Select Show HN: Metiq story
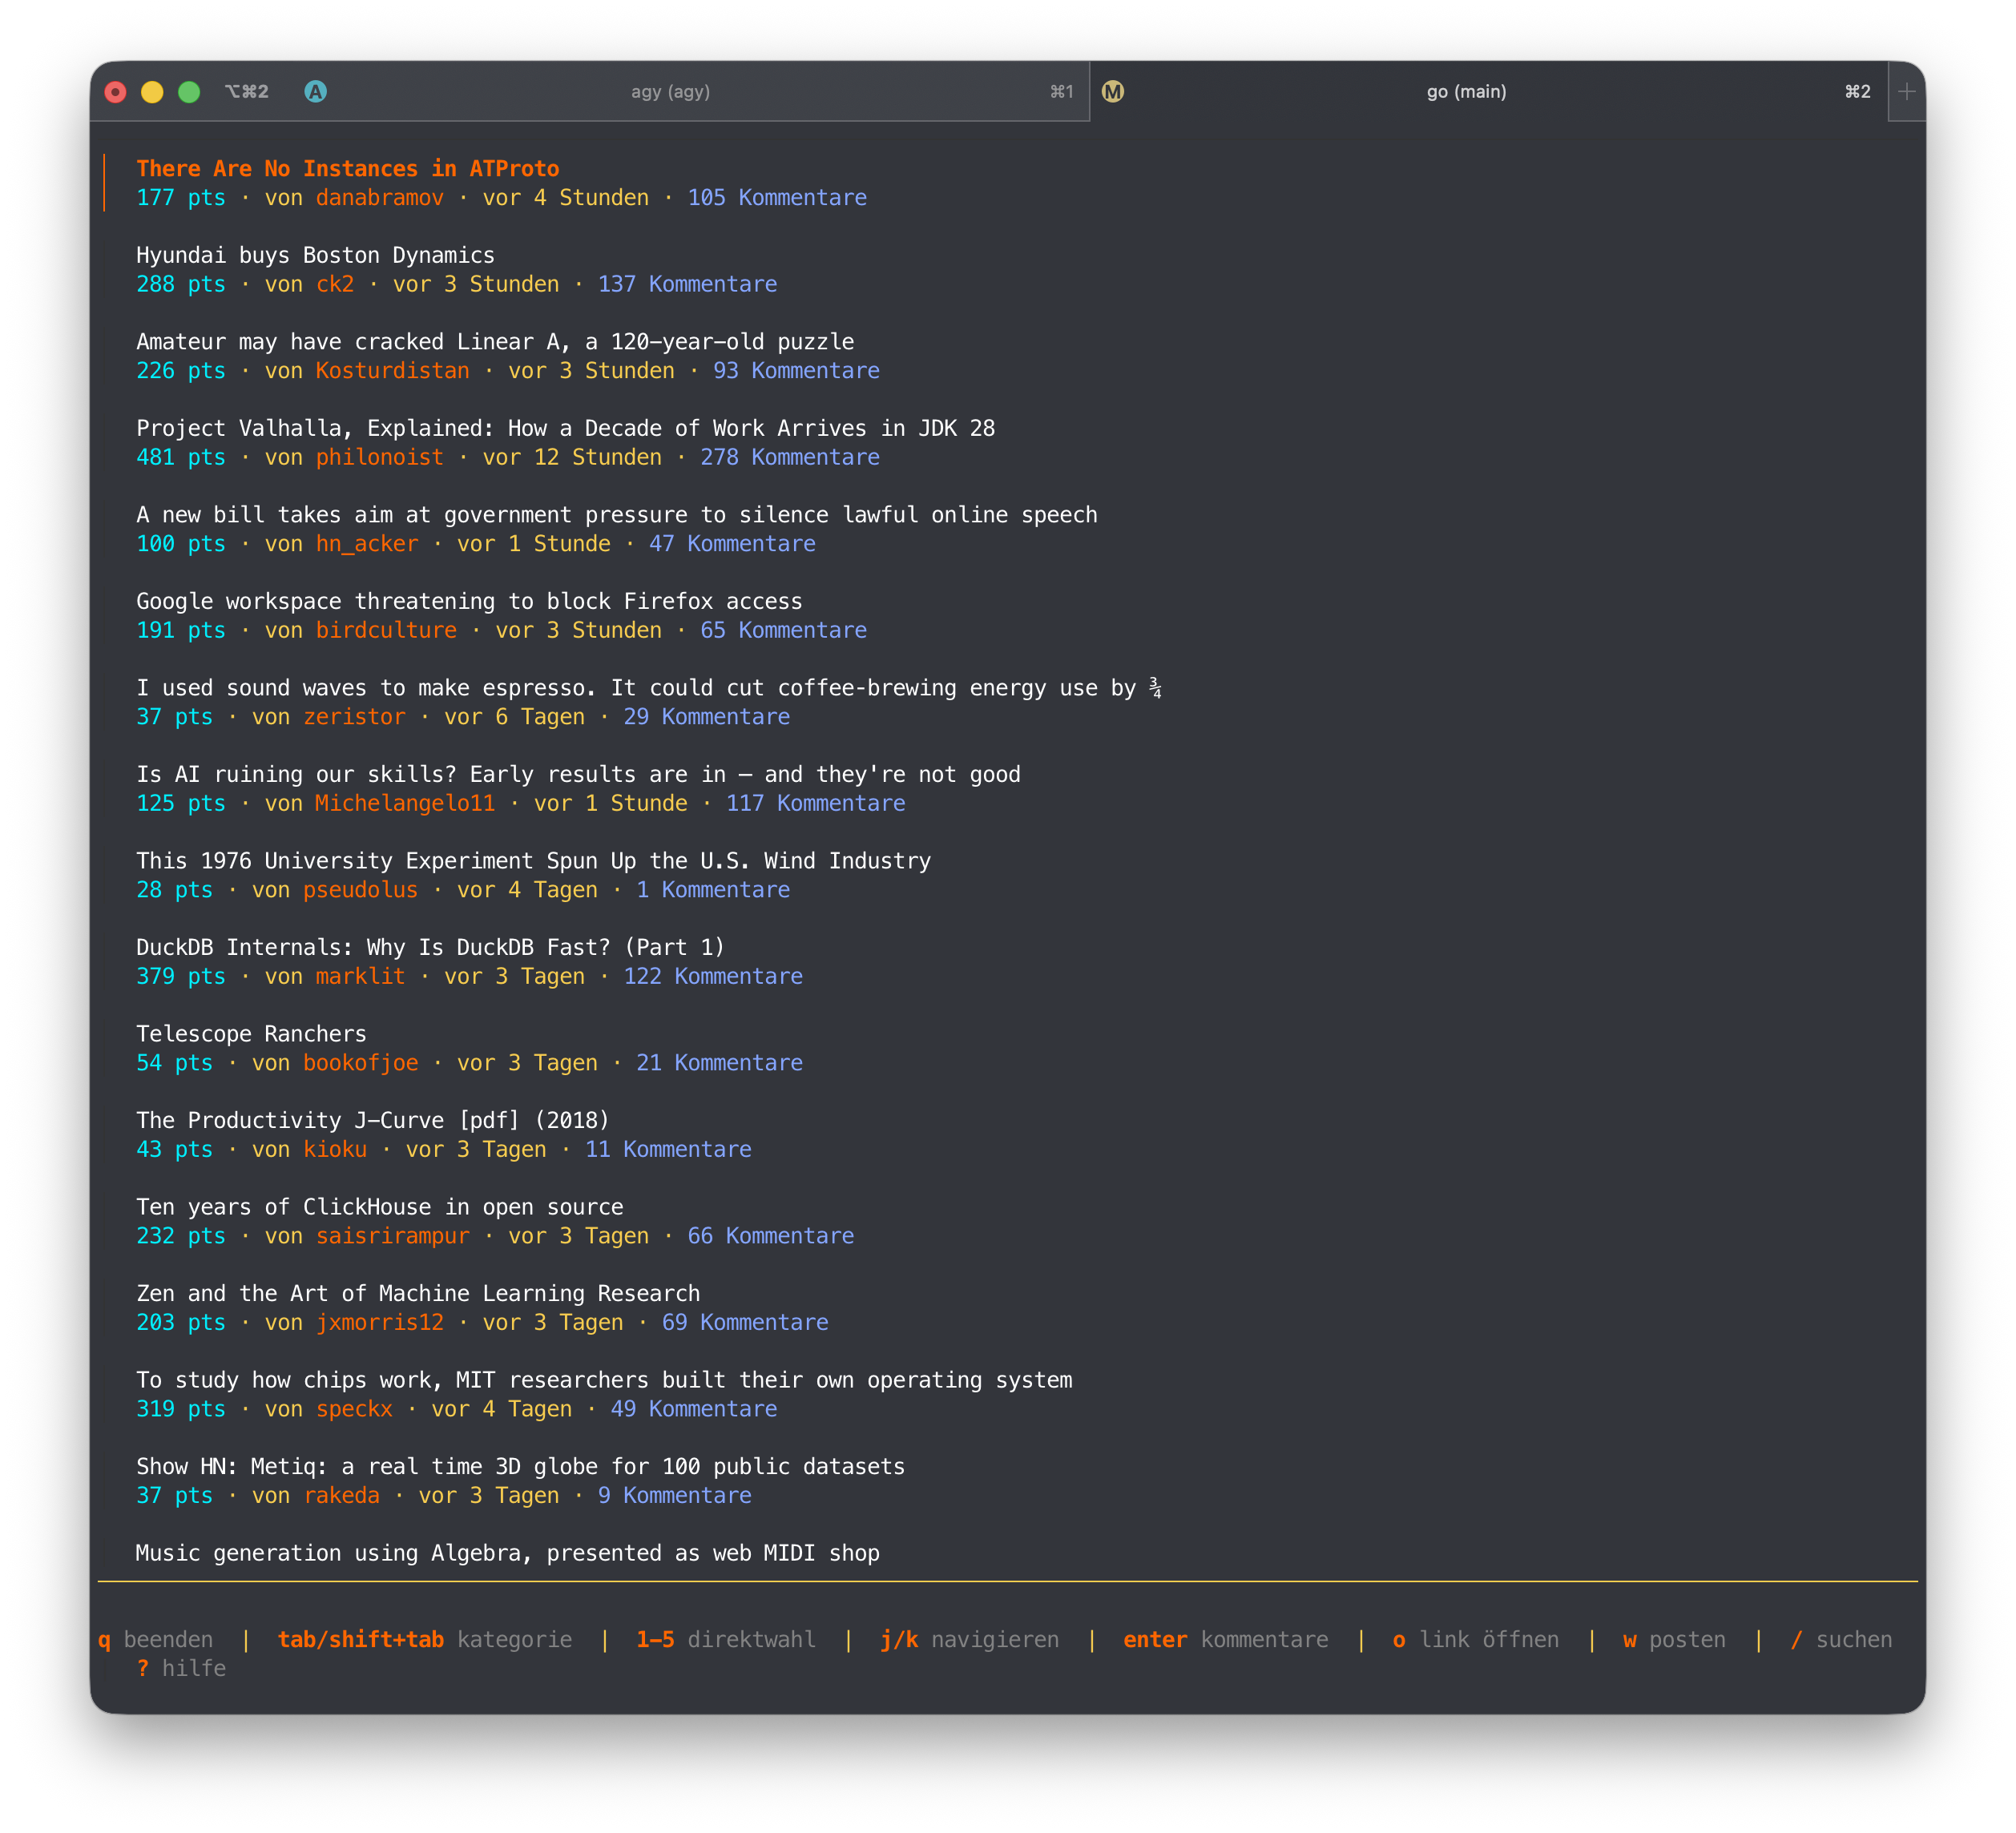This screenshot has width=2016, height=1833. [x=520, y=1466]
